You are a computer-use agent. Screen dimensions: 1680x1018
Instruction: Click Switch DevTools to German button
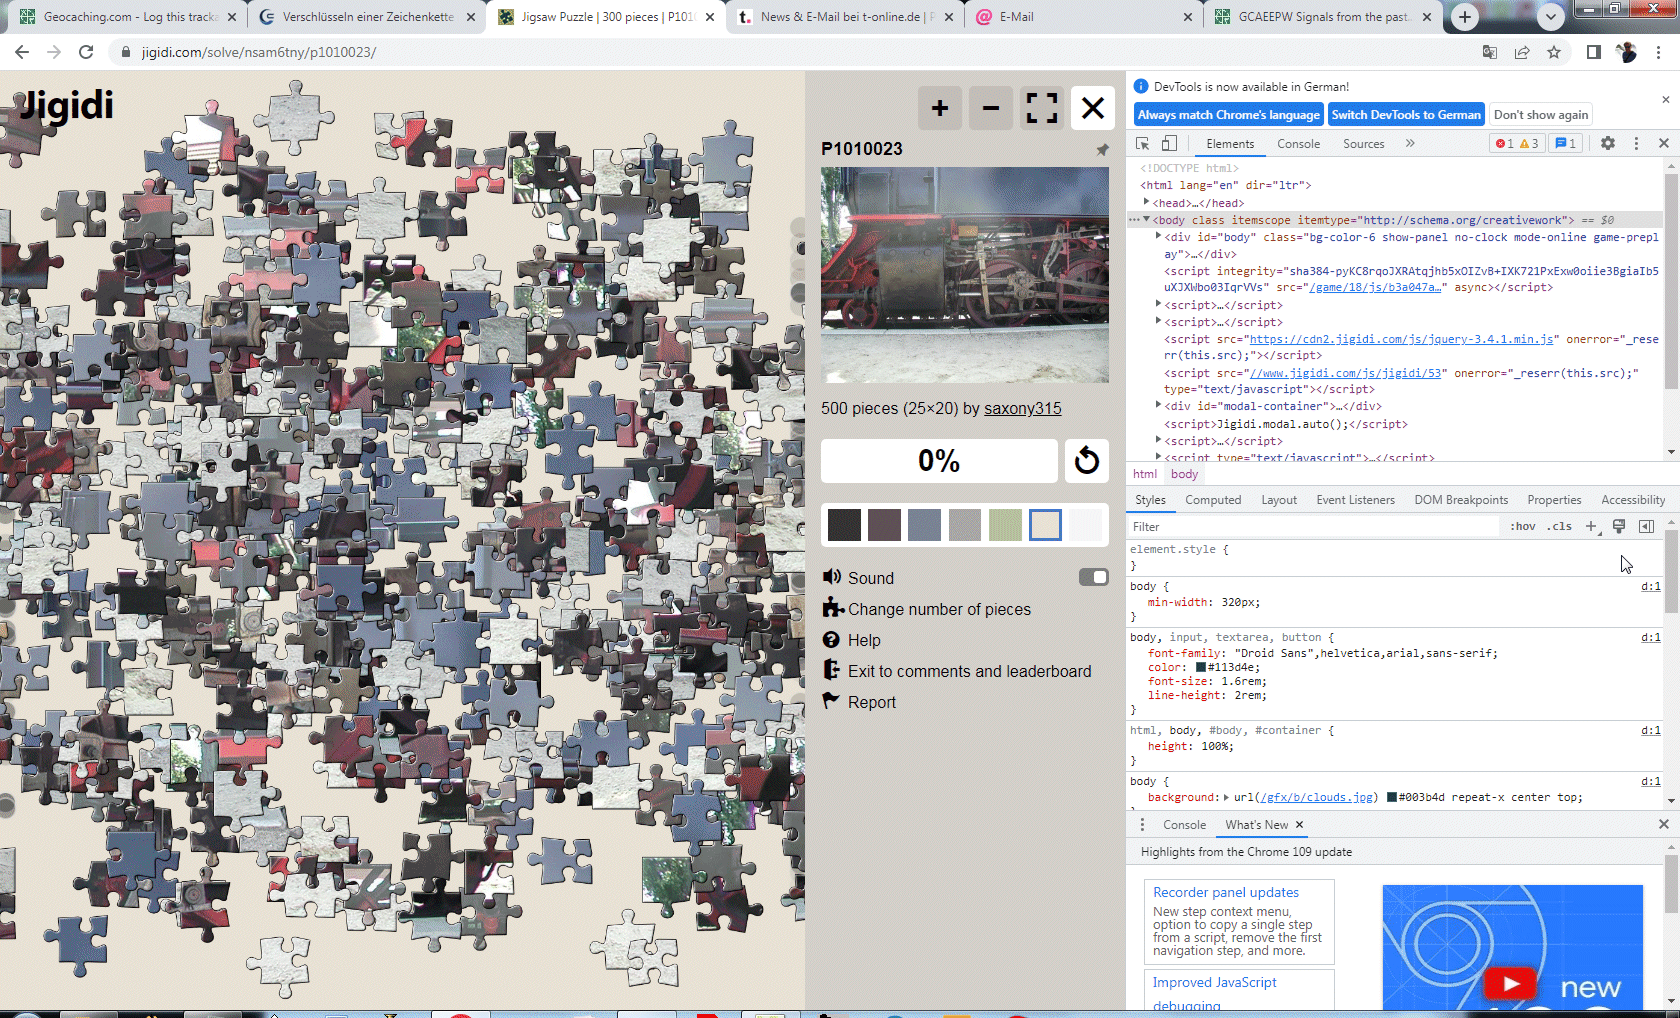point(1406,115)
